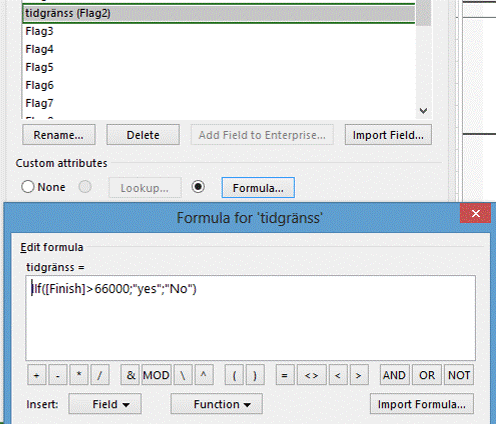Click the Delete button

click(143, 135)
